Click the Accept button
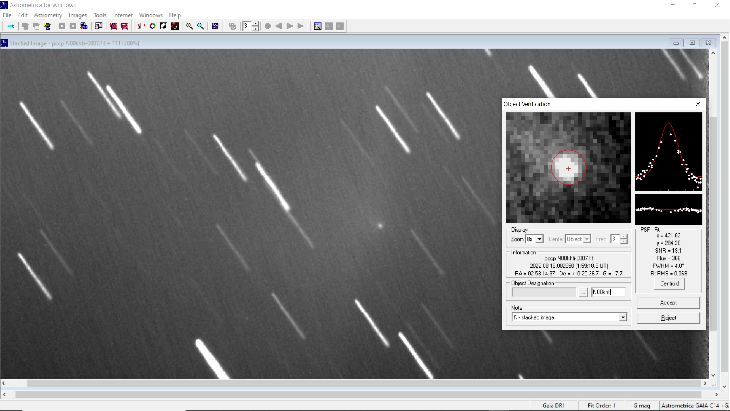The height and width of the screenshot is (411, 730). pos(667,302)
